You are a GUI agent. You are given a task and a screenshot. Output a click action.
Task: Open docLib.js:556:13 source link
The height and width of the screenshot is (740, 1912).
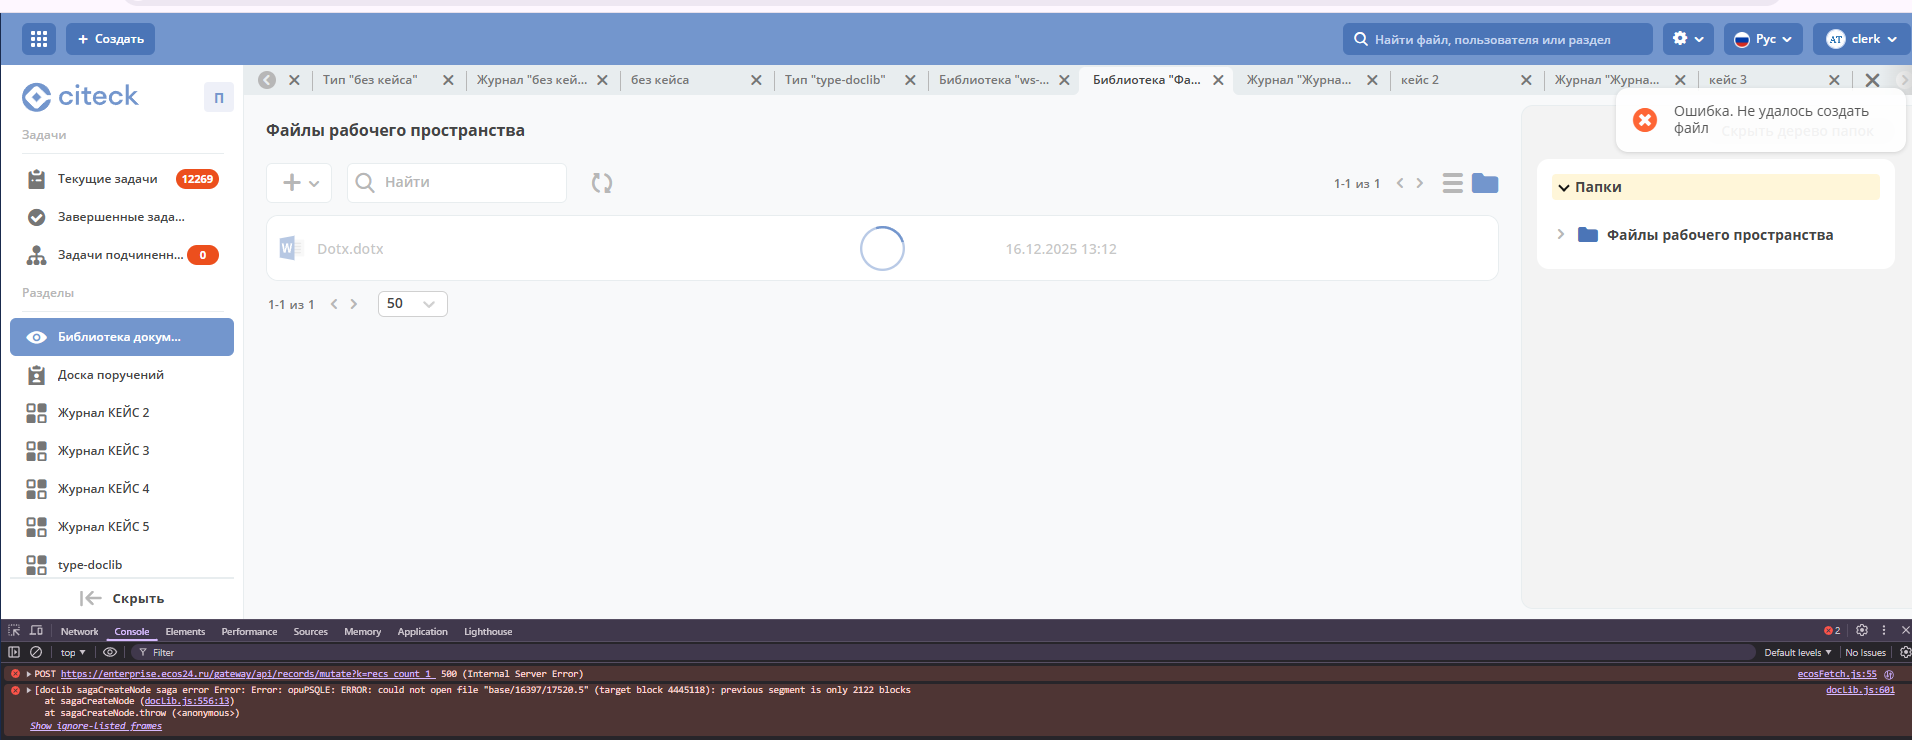[x=187, y=701]
